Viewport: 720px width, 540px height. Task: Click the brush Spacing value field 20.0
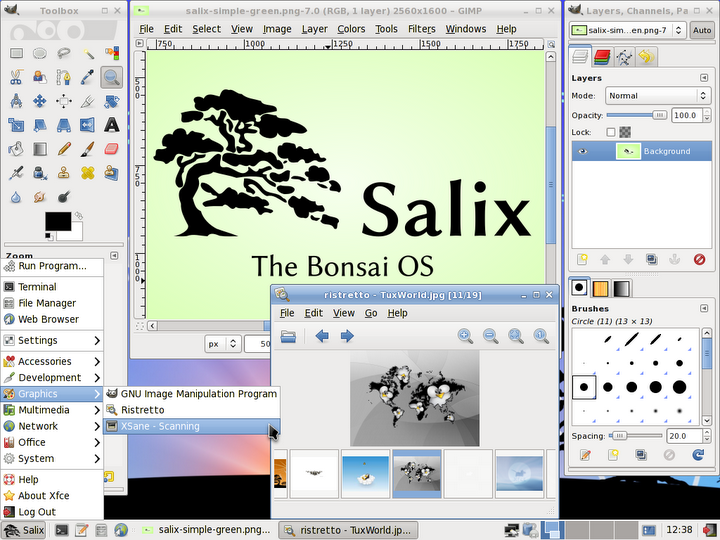(684, 436)
